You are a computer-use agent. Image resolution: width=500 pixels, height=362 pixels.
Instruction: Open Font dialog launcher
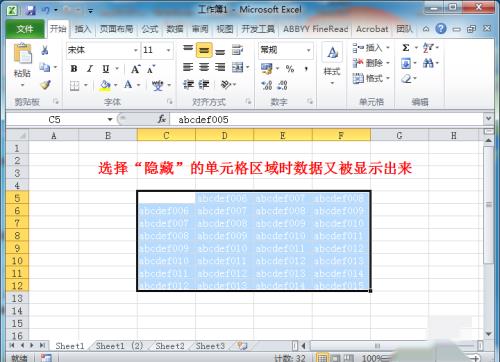pos(170,101)
